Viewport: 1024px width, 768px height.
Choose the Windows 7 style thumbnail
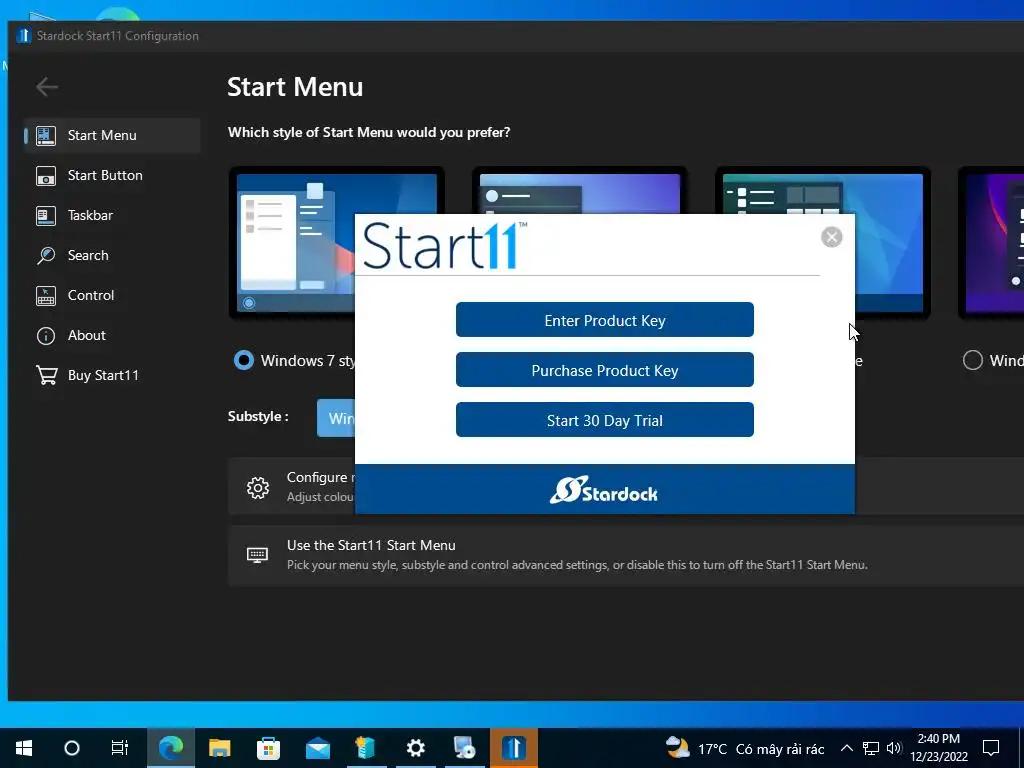[x=295, y=243]
